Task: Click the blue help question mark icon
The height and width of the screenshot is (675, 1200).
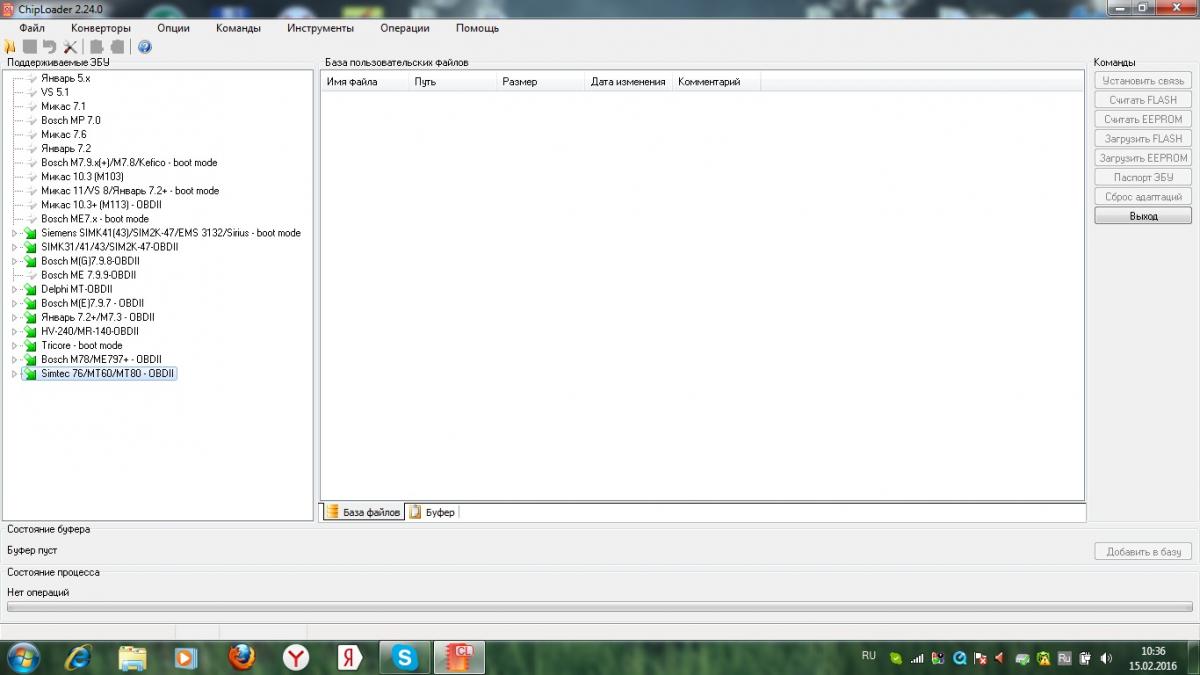Action: coord(144,47)
